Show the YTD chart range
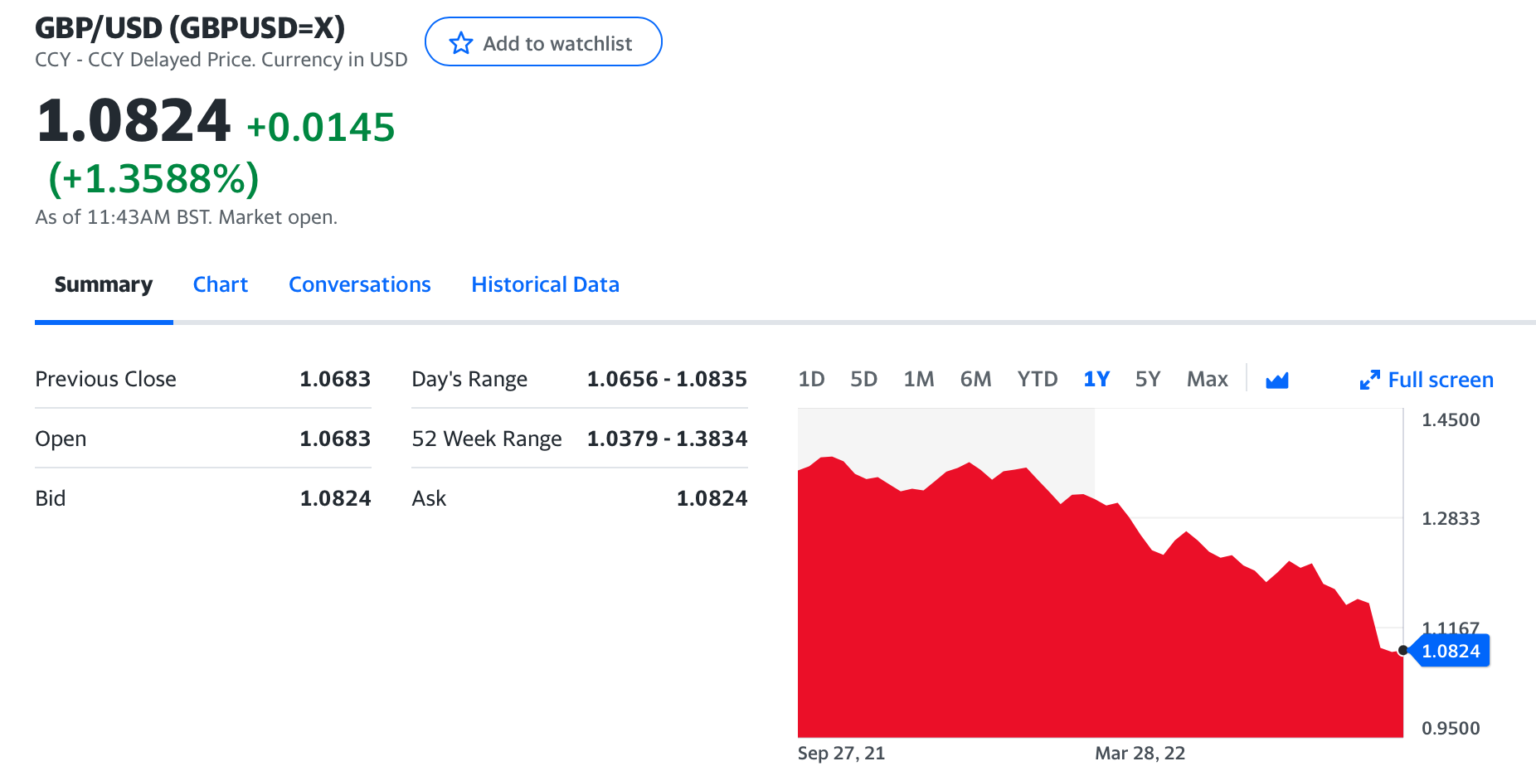The width and height of the screenshot is (1536, 771). coord(1037,380)
